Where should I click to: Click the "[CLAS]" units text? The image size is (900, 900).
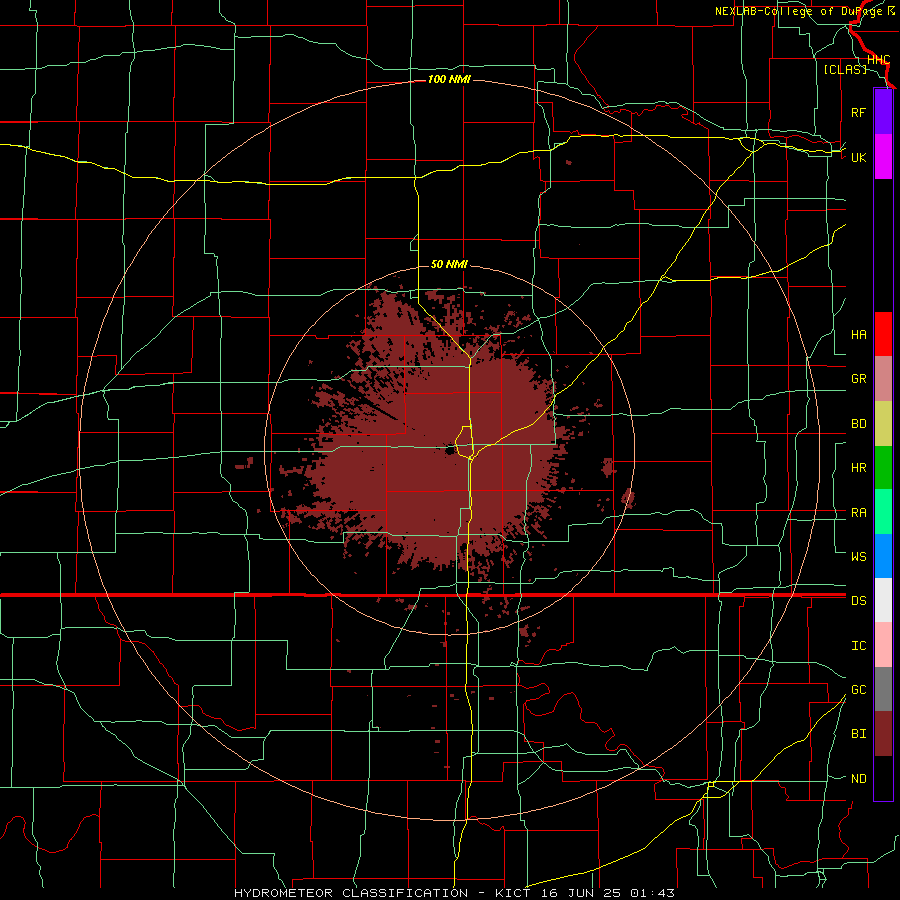coord(845,69)
